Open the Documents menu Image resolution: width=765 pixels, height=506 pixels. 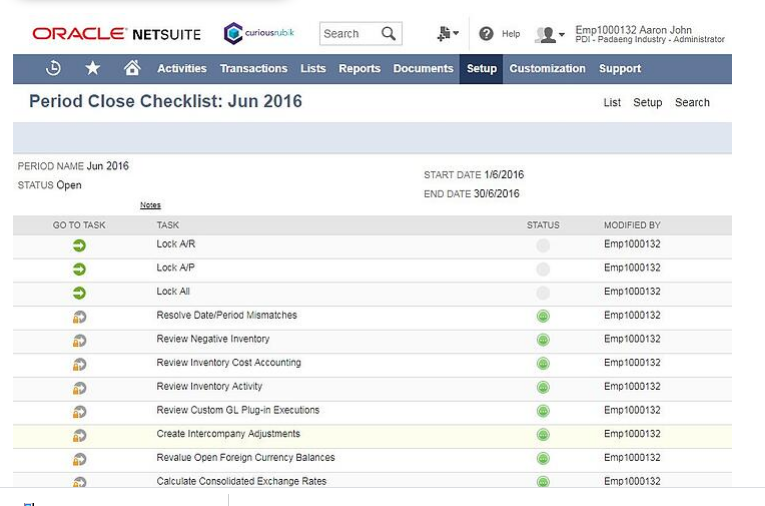point(423,68)
